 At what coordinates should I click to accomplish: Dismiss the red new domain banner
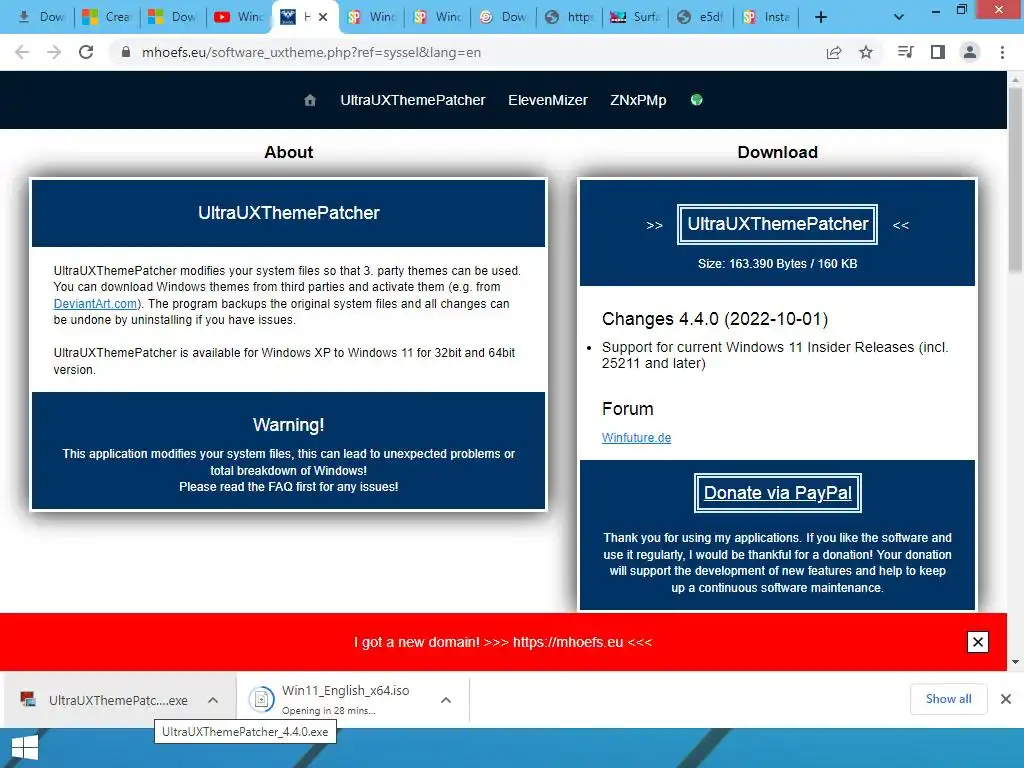(x=978, y=642)
